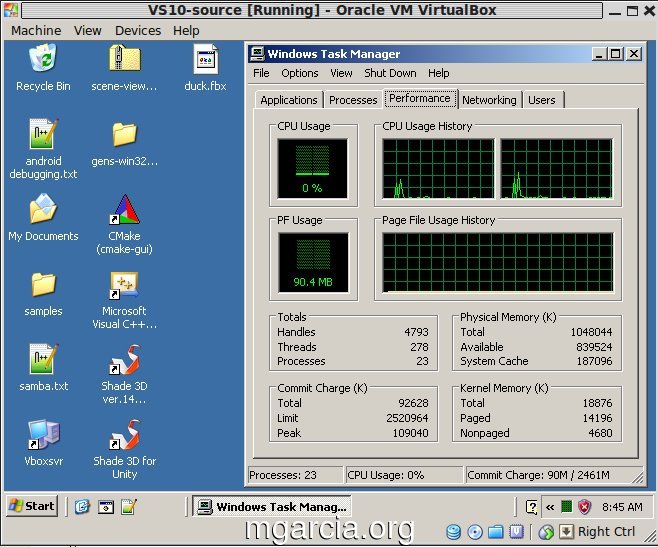The height and width of the screenshot is (547, 658).
Task: Open Task Manager View menu
Action: (341, 73)
